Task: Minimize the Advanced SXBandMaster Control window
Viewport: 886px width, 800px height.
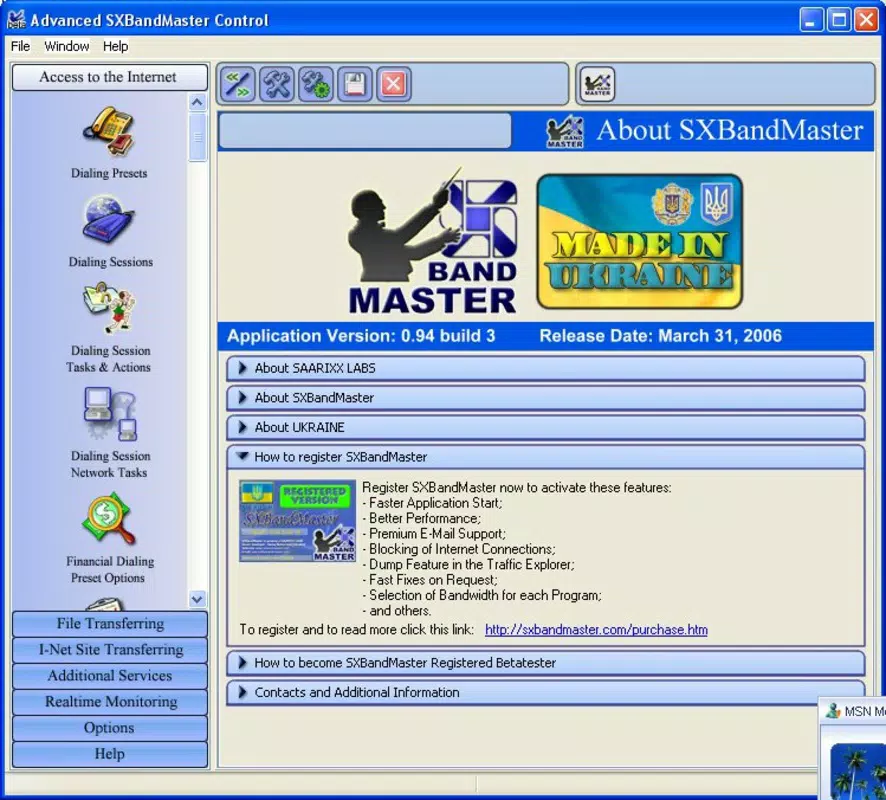Action: pos(811,20)
